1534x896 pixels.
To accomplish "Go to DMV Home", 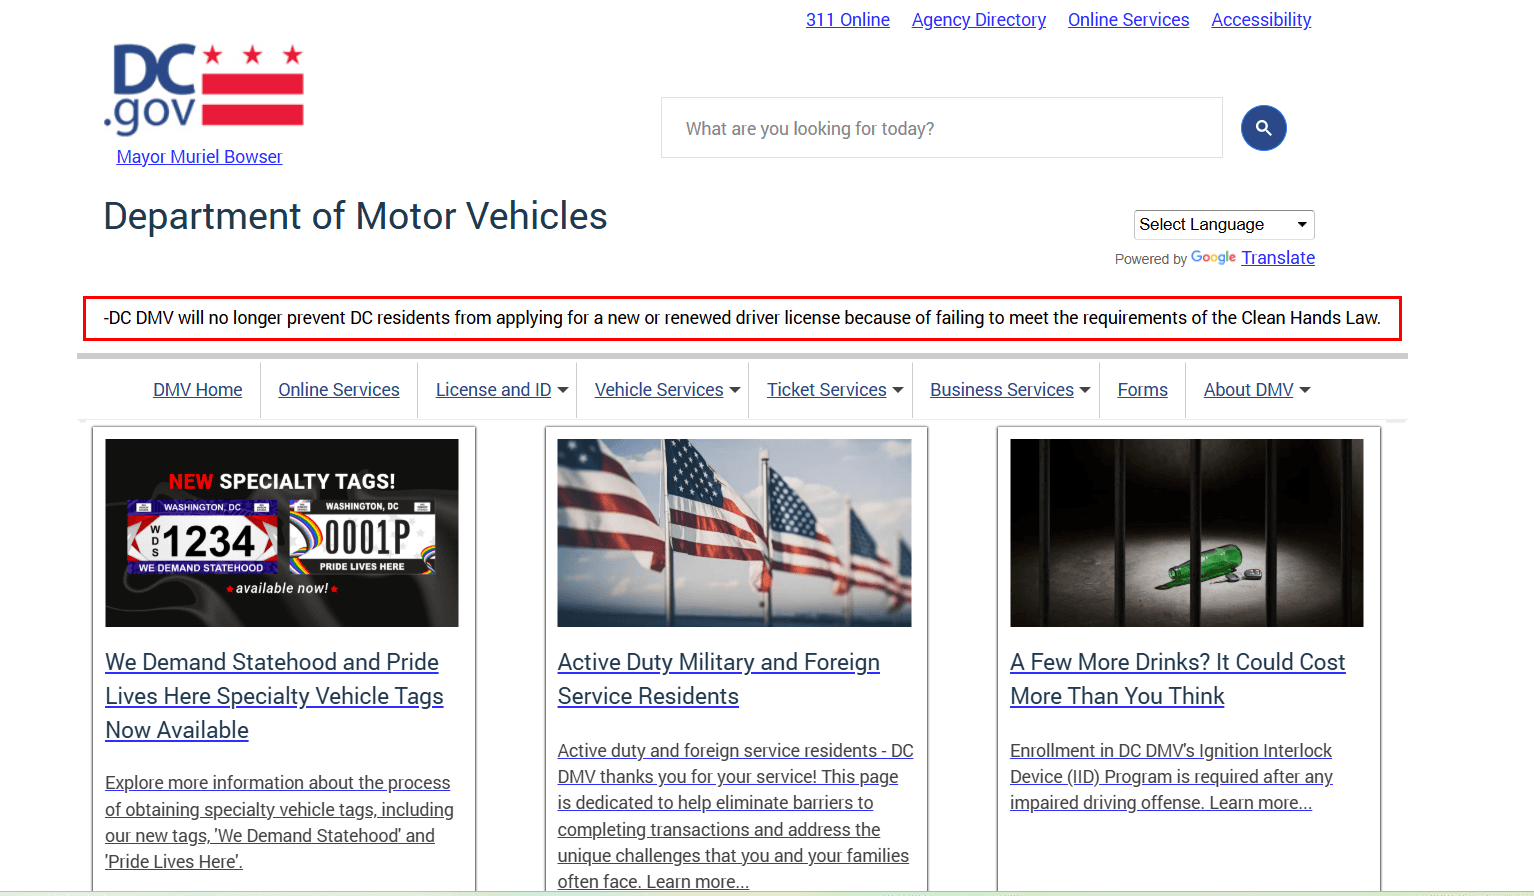I will (197, 390).
